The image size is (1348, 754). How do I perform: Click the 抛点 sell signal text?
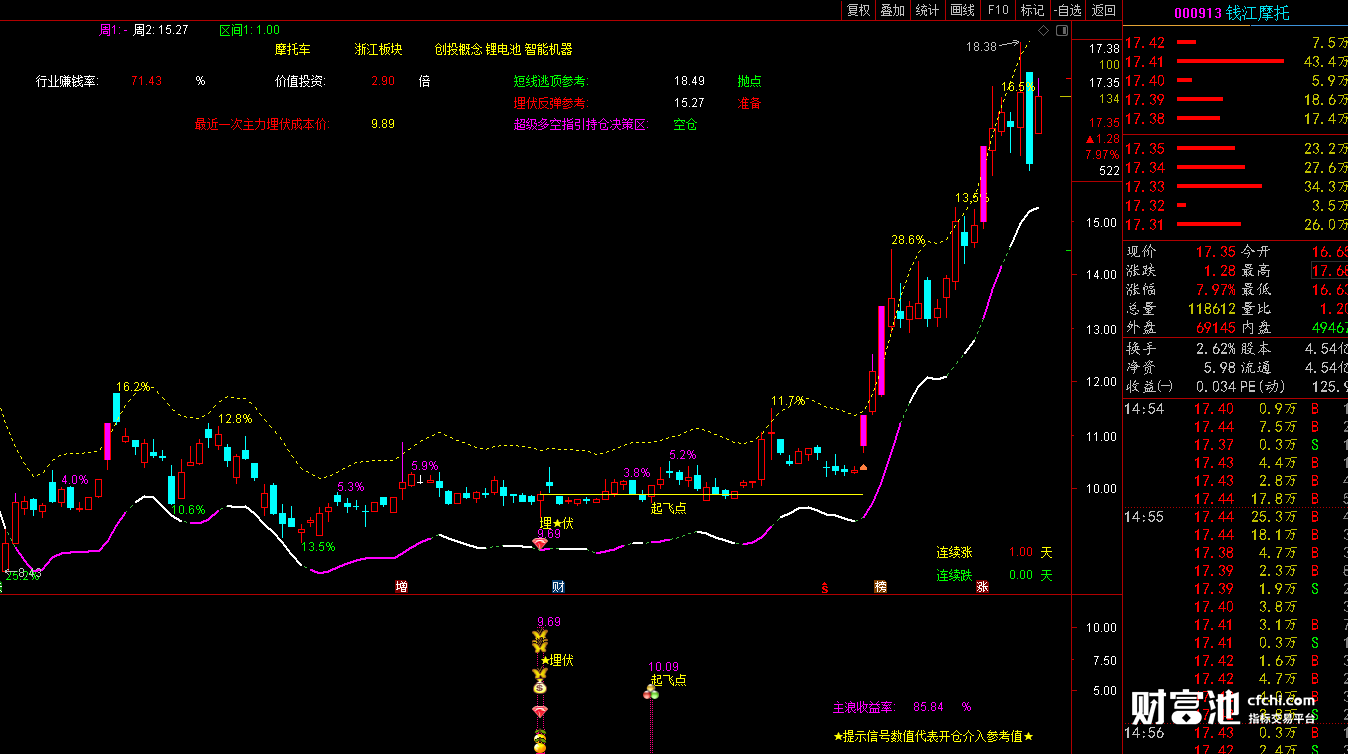click(749, 81)
